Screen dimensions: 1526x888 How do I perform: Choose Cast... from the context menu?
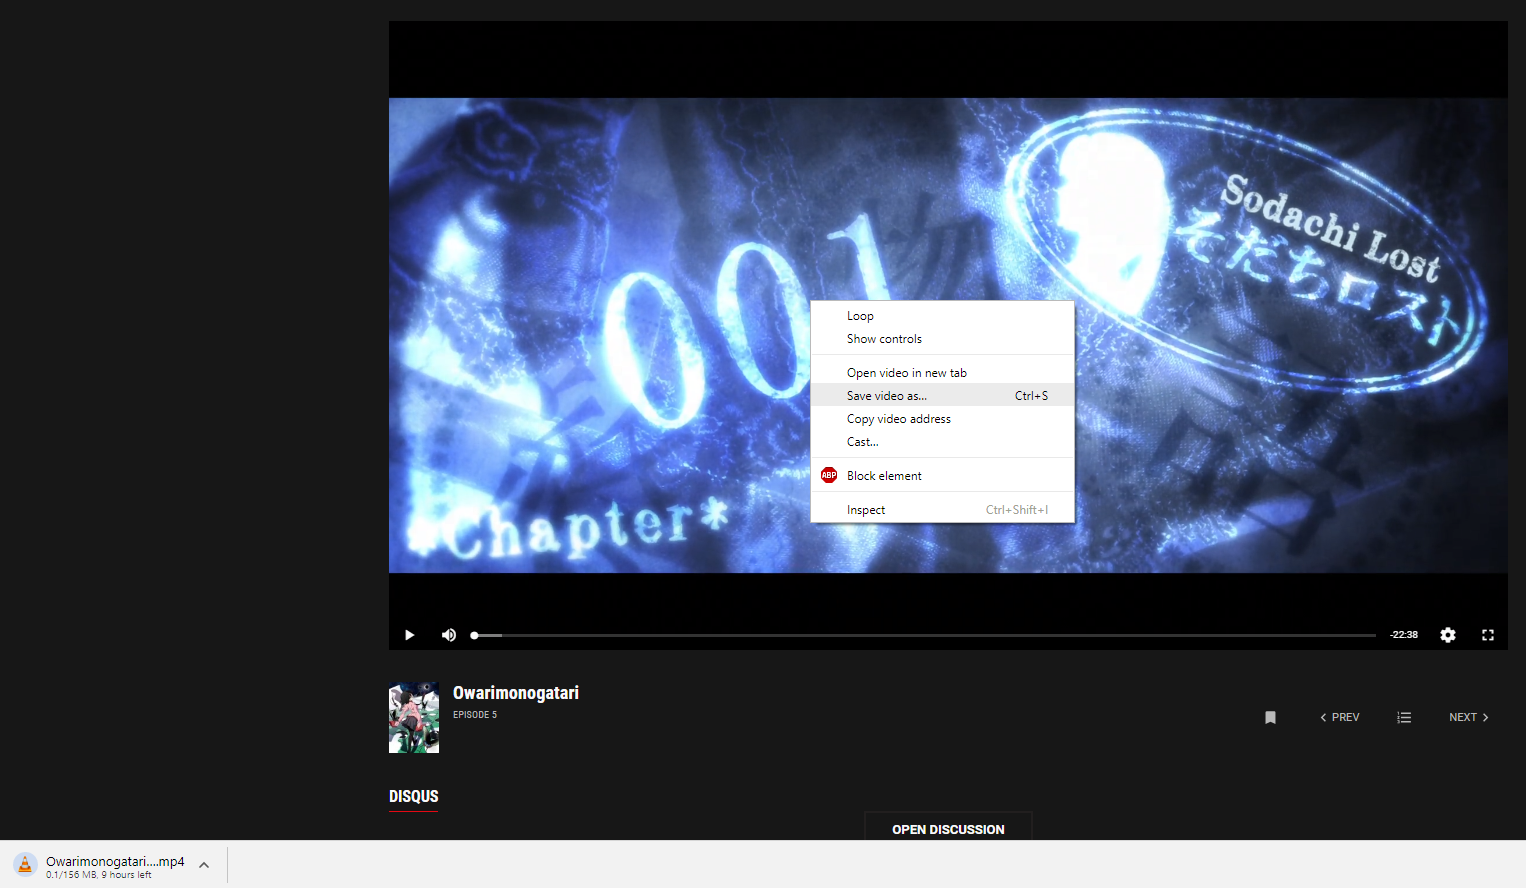[x=942, y=442]
